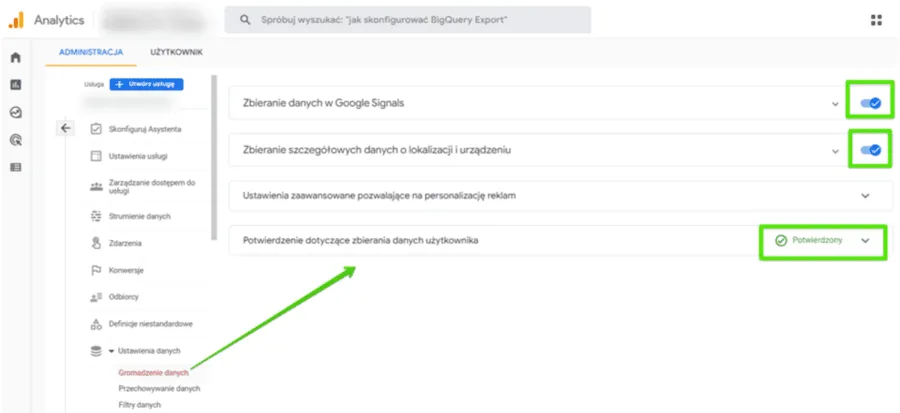Open Konwersje link
Image resolution: width=900 pixels, height=413 pixels.
point(126,270)
